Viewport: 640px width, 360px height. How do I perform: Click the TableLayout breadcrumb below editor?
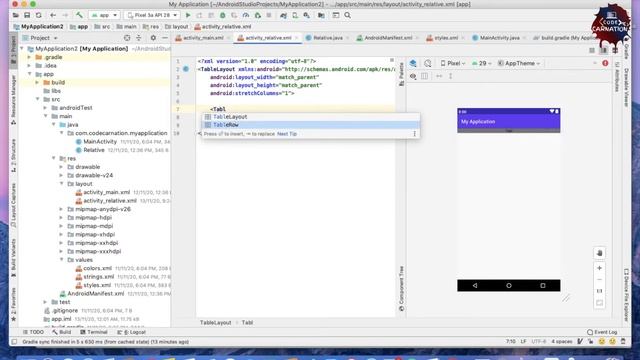click(216, 322)
